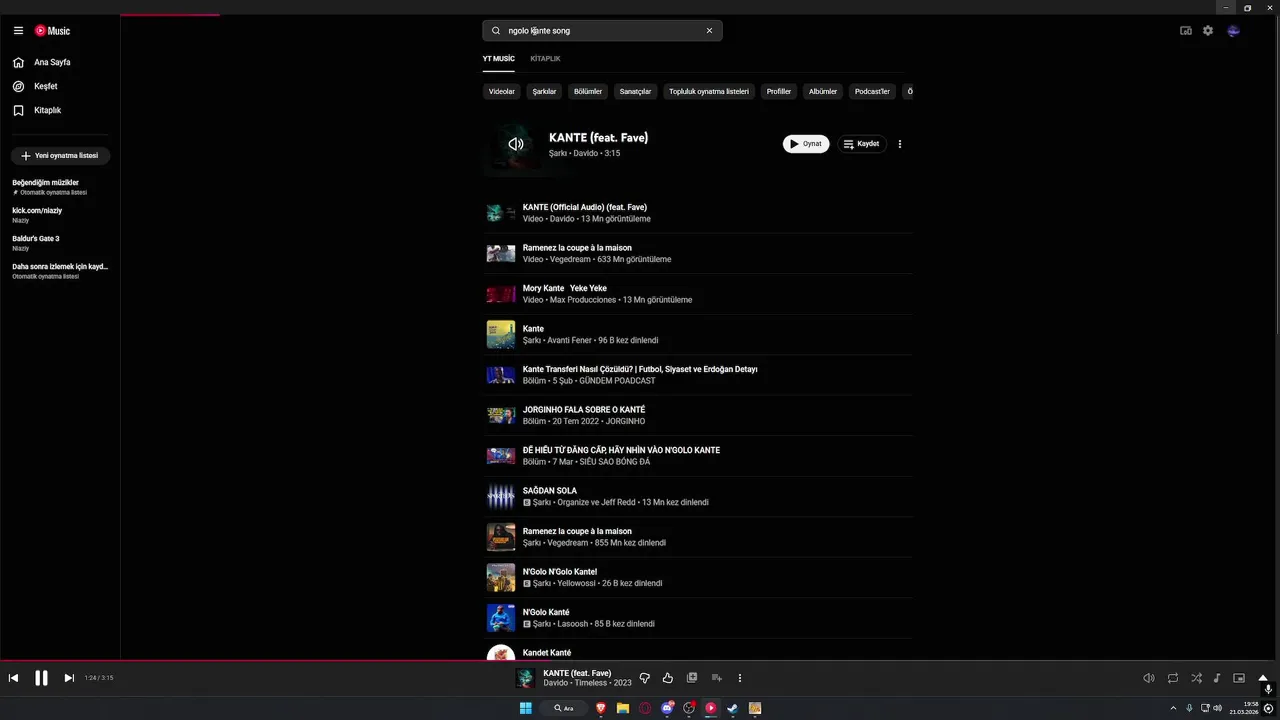Click the Oynat play button

pos(806,144)
